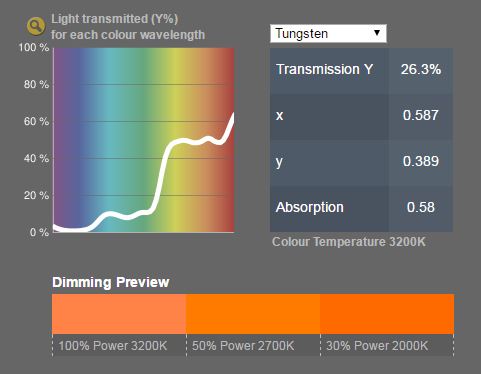
Task: Click the magnifier zoom icon beside chart title
Action: point(36,26)
